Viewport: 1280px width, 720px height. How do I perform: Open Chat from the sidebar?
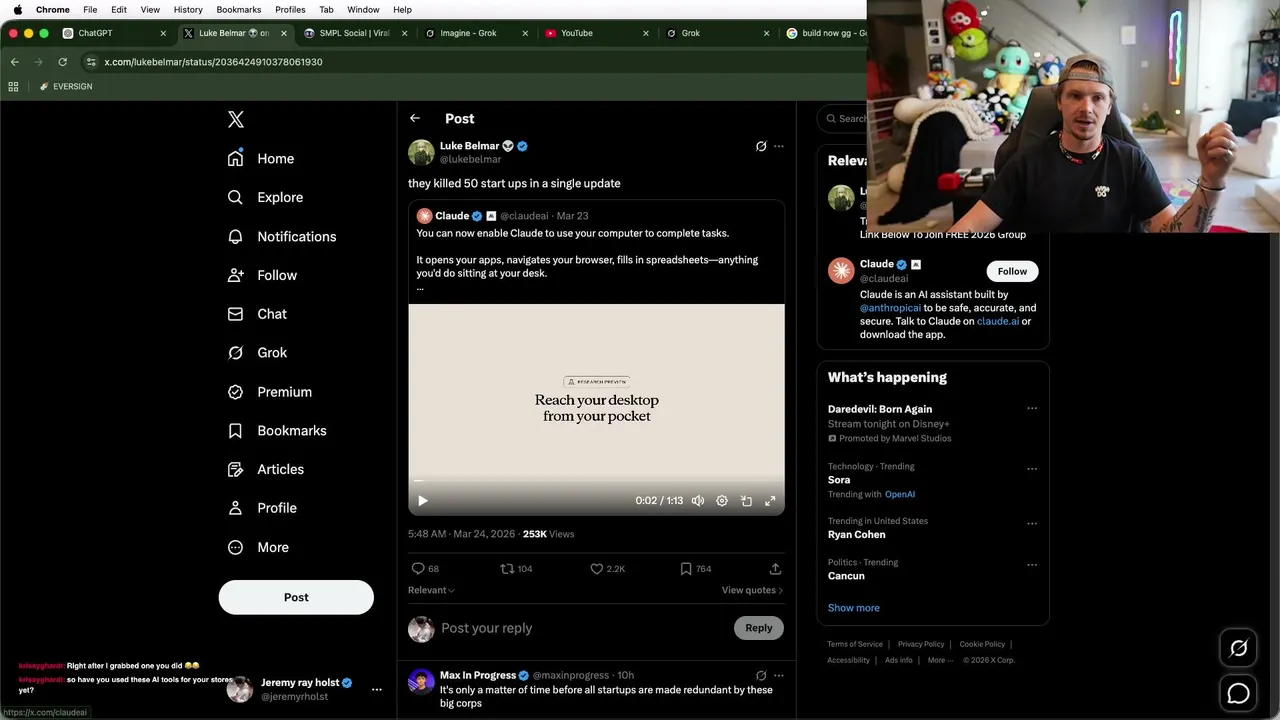click(257, 314)
